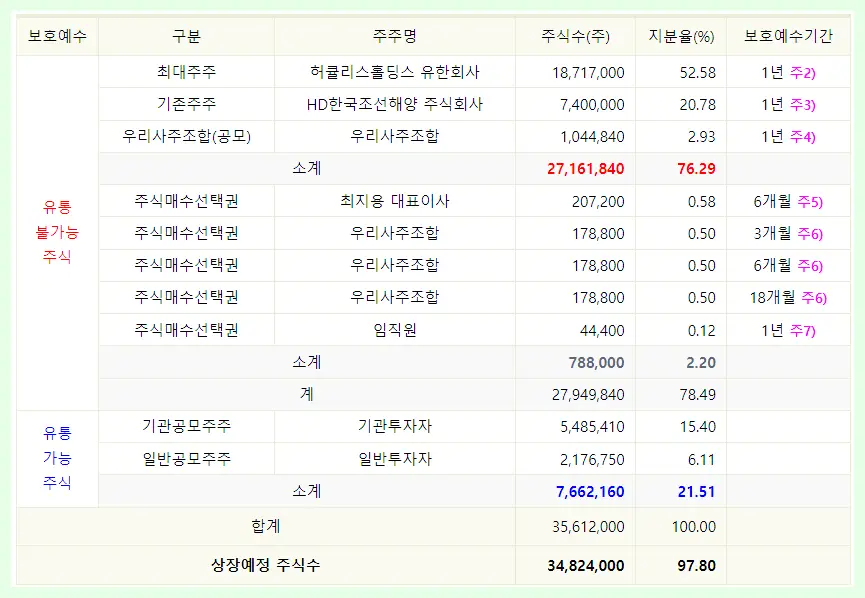Screen dimensions: 865x598
Task: Click the blue subtotal value 7,662,160
Action: click(x=591, y=491)
